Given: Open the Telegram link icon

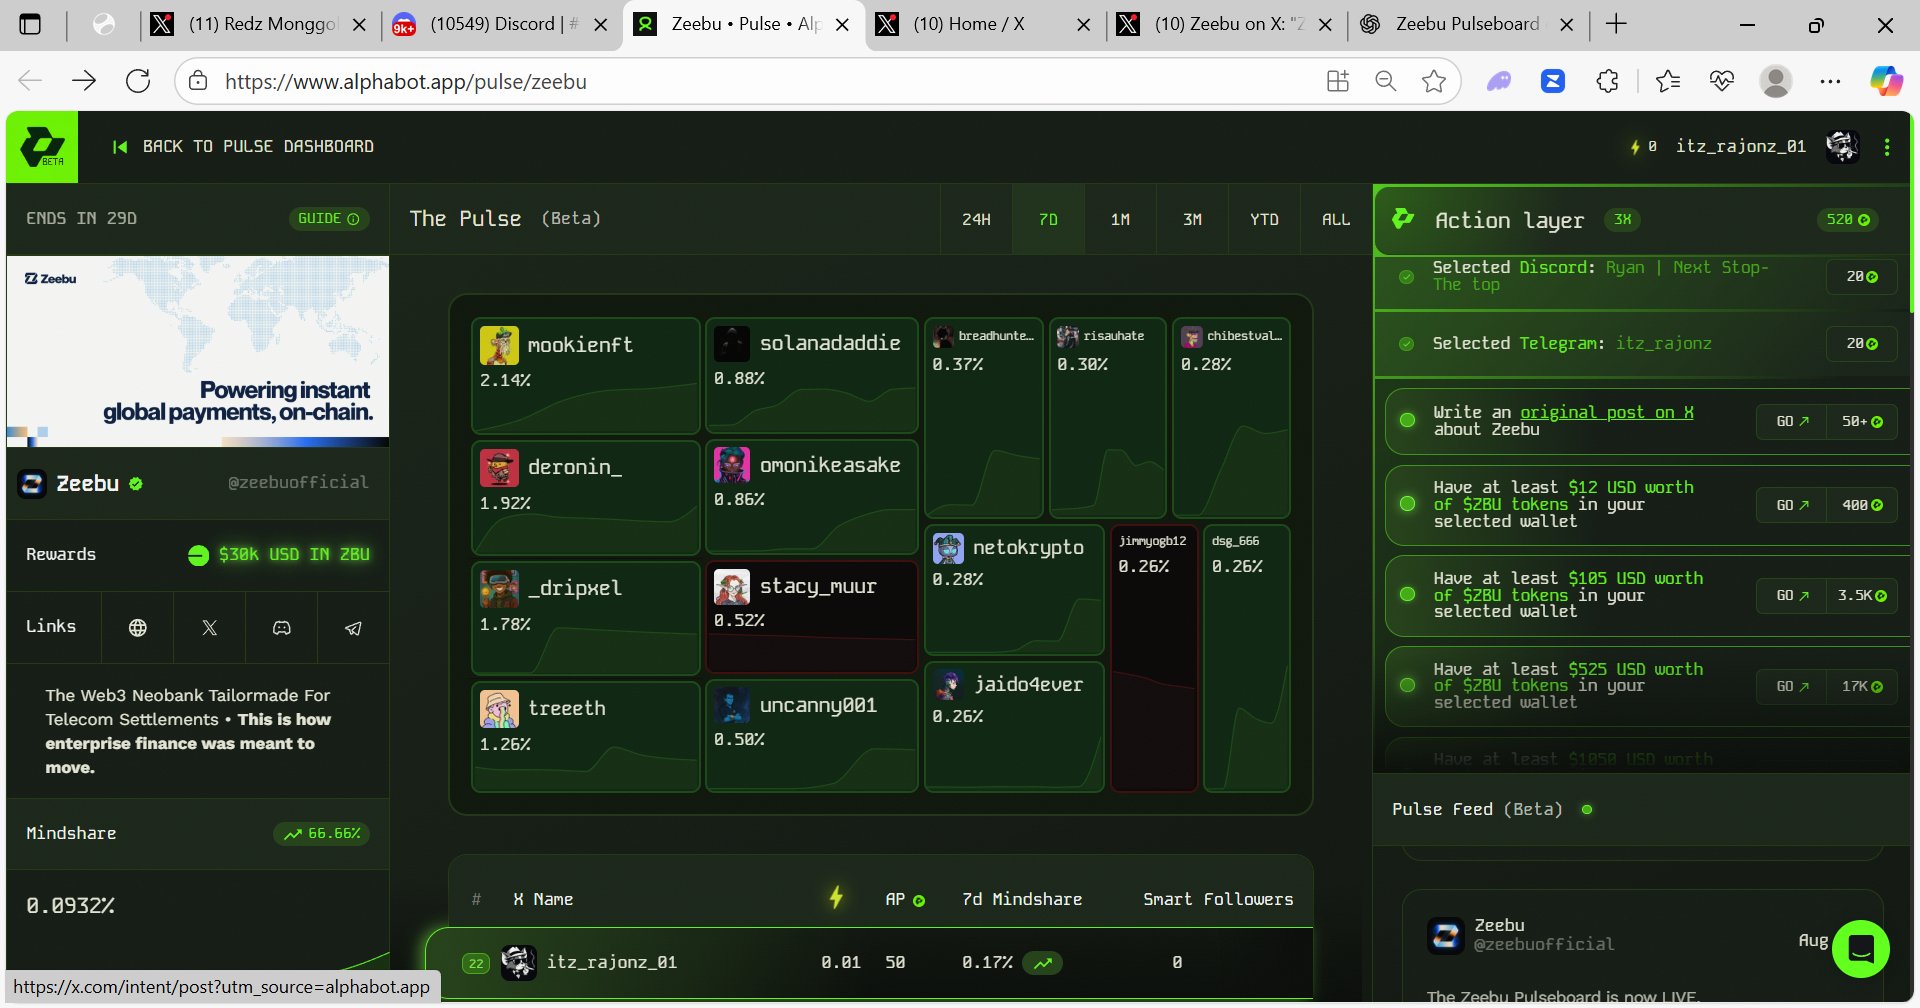Looking at the screenshot, I should 354,627.
